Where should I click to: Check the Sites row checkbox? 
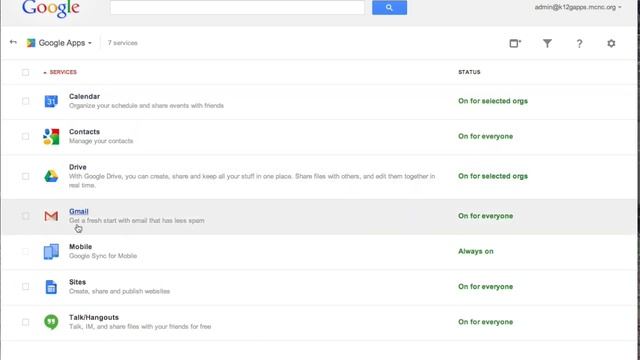(x=25, y=287)
